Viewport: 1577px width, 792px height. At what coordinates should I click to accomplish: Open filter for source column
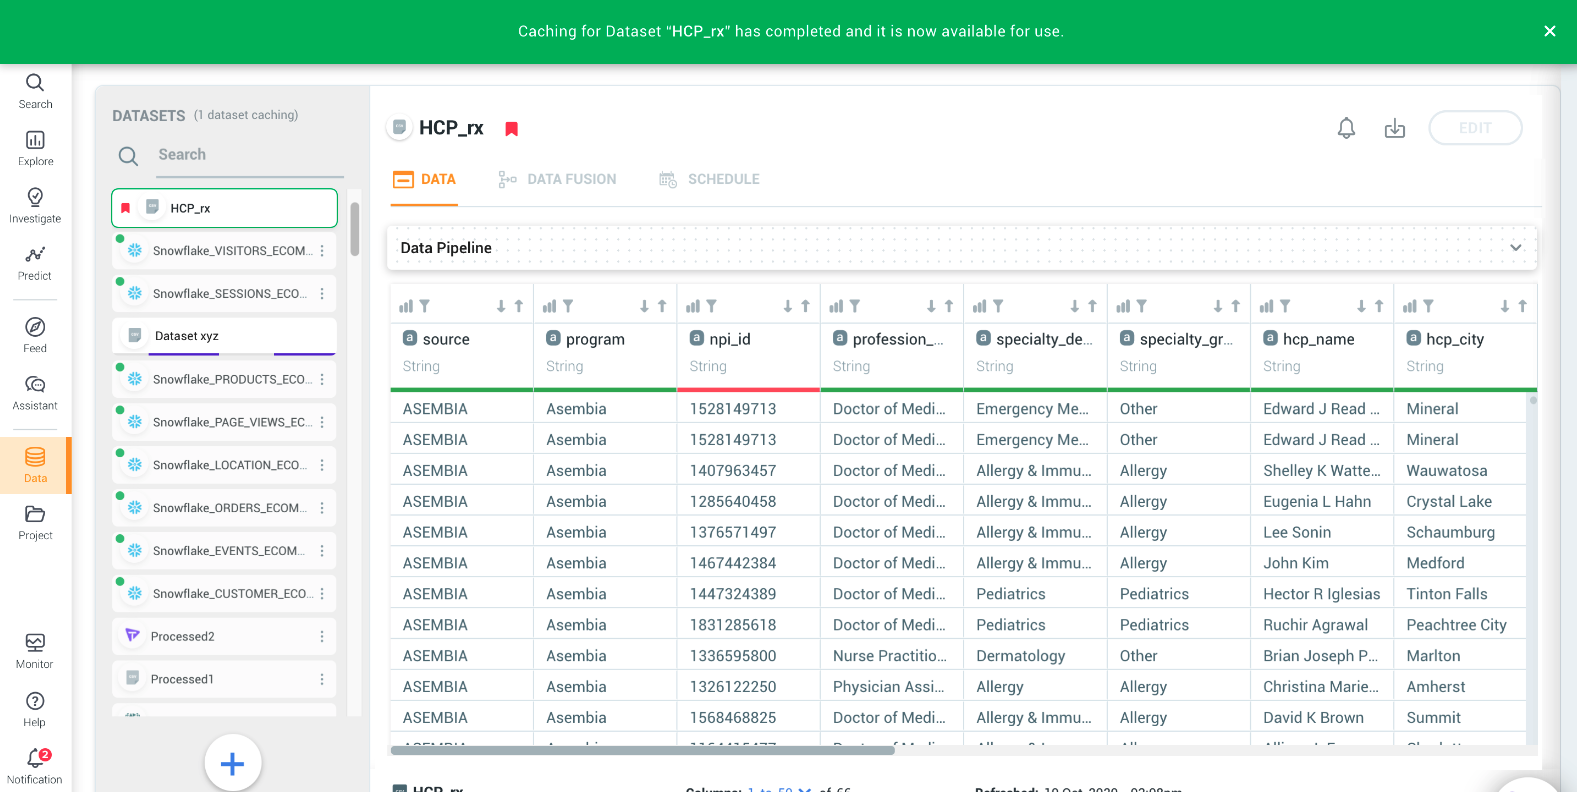click(x=425, y=306)
